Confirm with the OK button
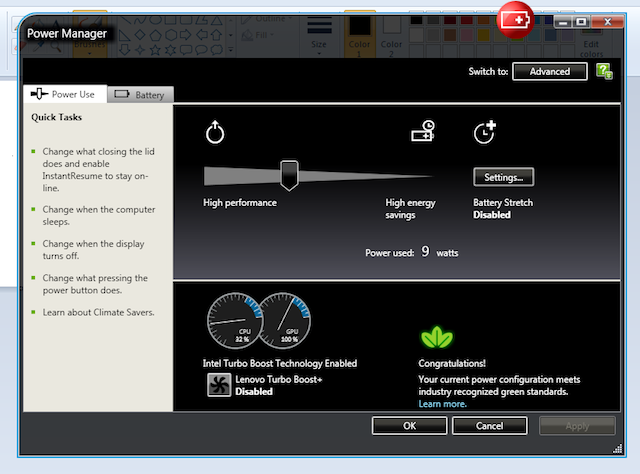640x474 pixels. (x=409, y=426)
